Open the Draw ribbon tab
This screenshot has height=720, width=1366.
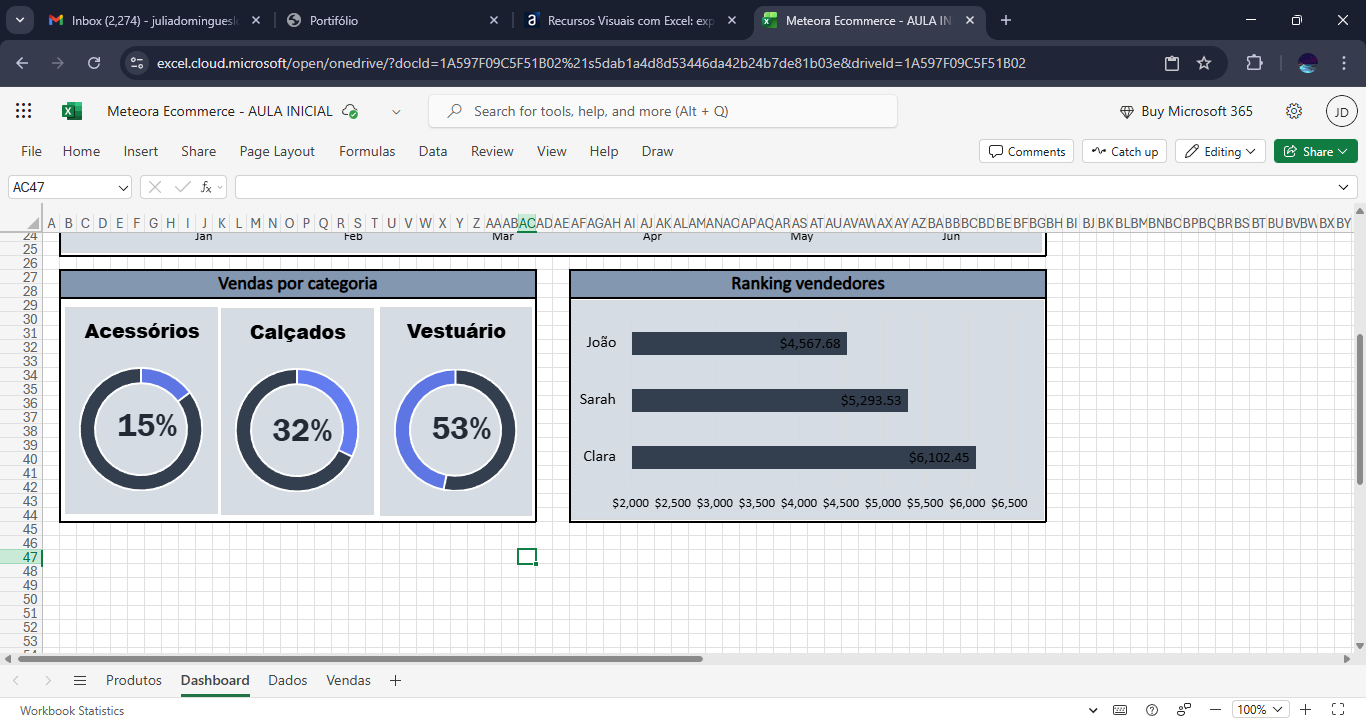pyautogui.click(x=657, y=151)
